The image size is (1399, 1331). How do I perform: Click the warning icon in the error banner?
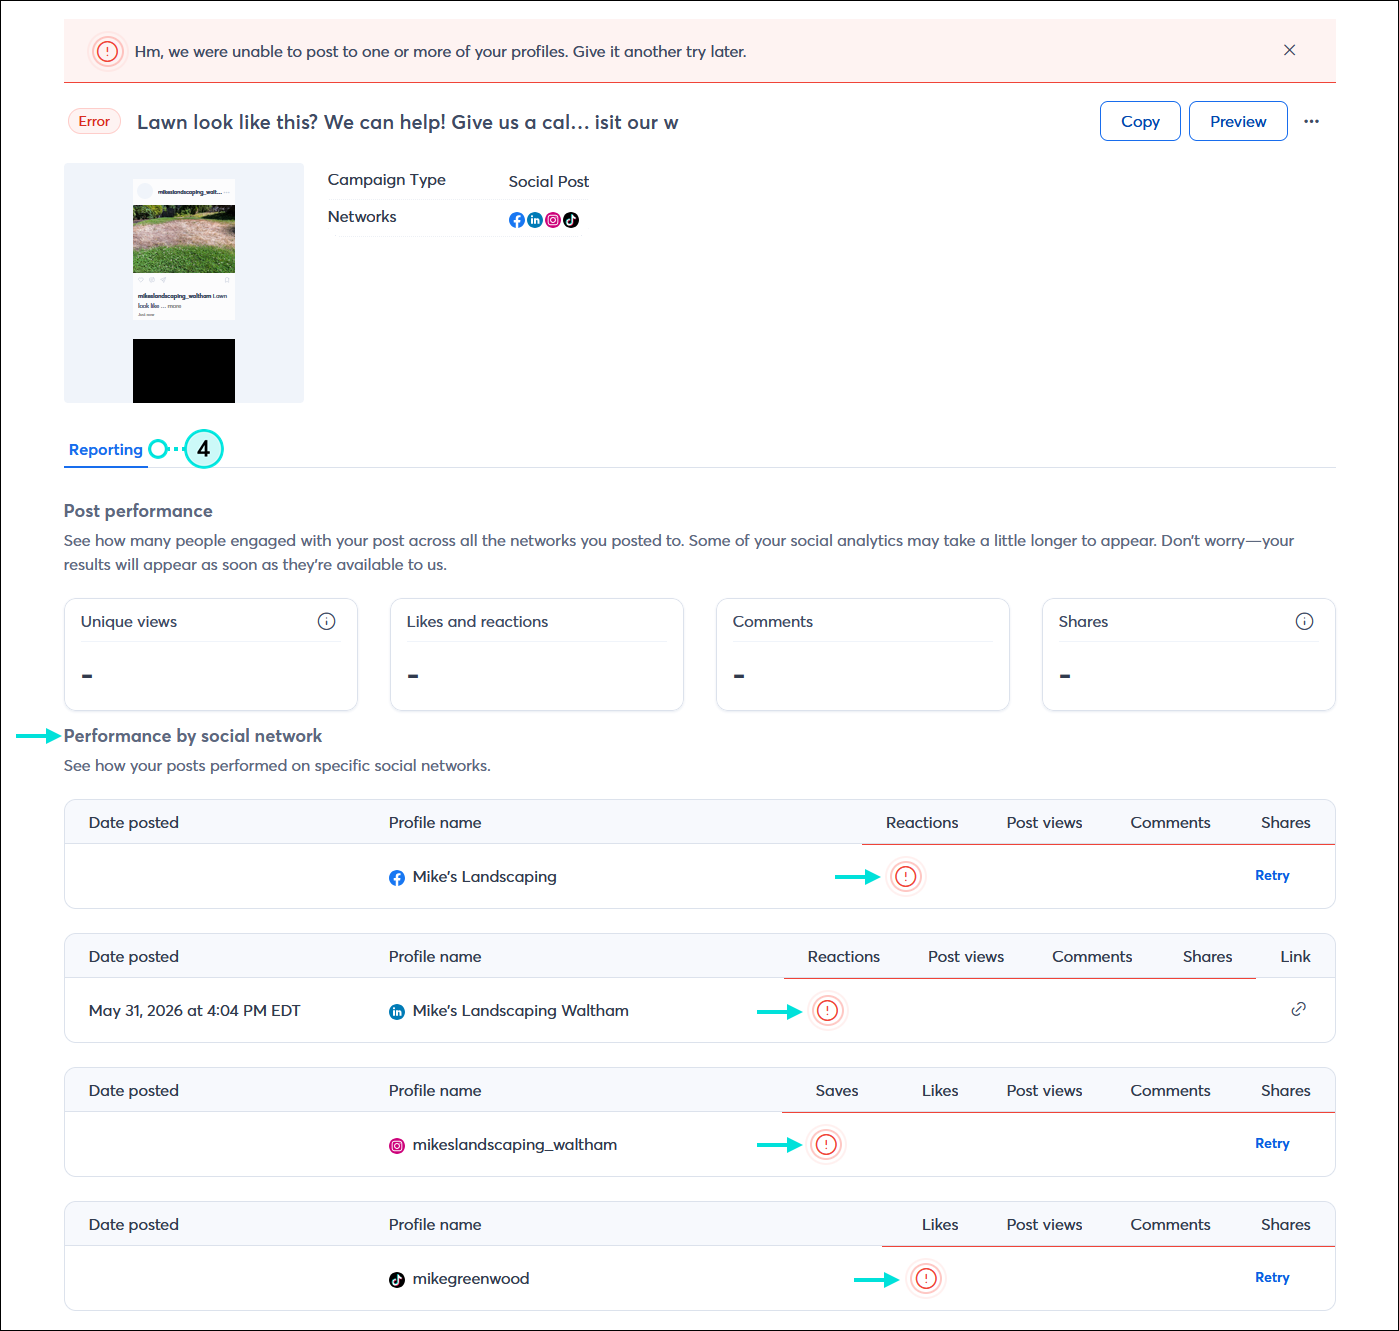tap(107, 51)
